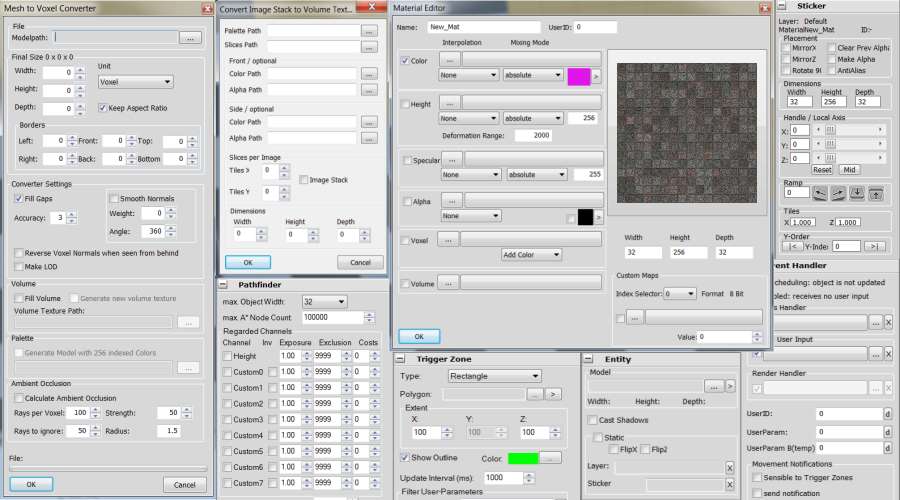This screenshot has height=500, width=900.
Task: Enable the Height channel in Pathfinder
Action: [227, 356]
